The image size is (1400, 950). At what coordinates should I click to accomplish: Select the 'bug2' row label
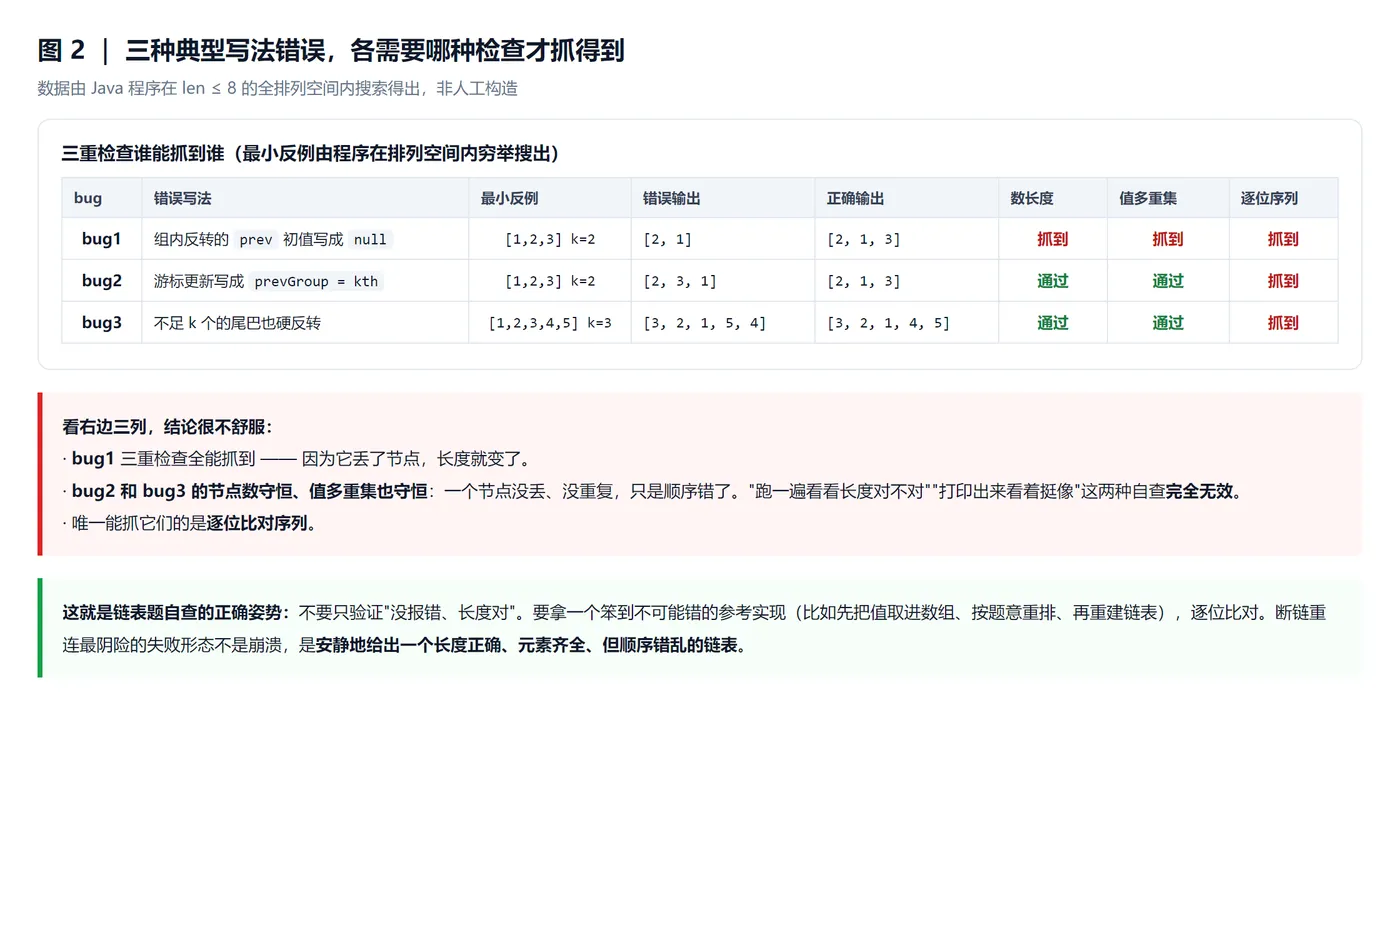pos(102,281)
